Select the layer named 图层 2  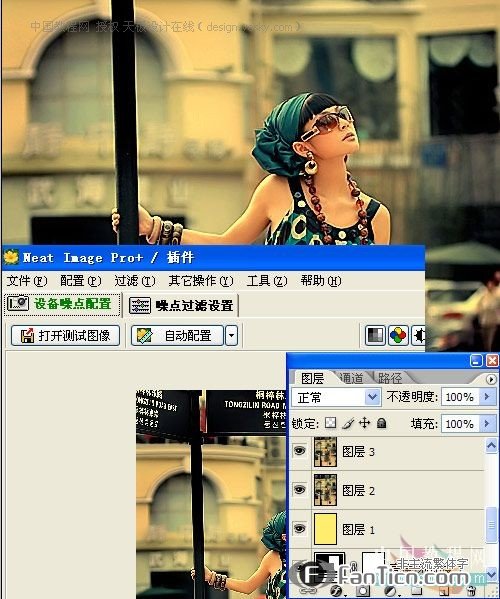pos(358,490)
